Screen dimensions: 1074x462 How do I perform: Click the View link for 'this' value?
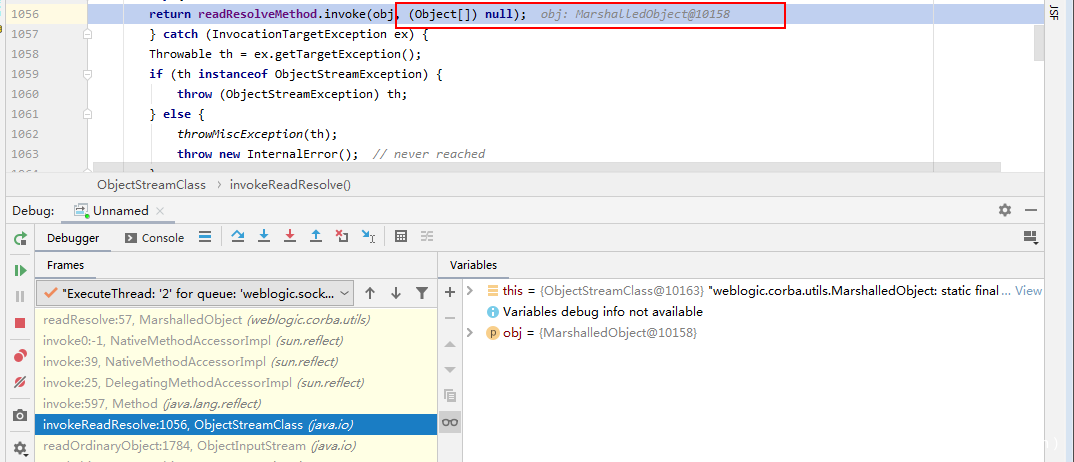click(1028, 291)
